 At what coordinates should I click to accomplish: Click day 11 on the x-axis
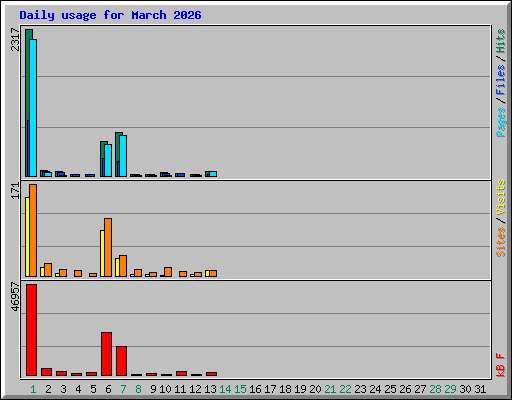pyautogui.click(x=180, y=389)
